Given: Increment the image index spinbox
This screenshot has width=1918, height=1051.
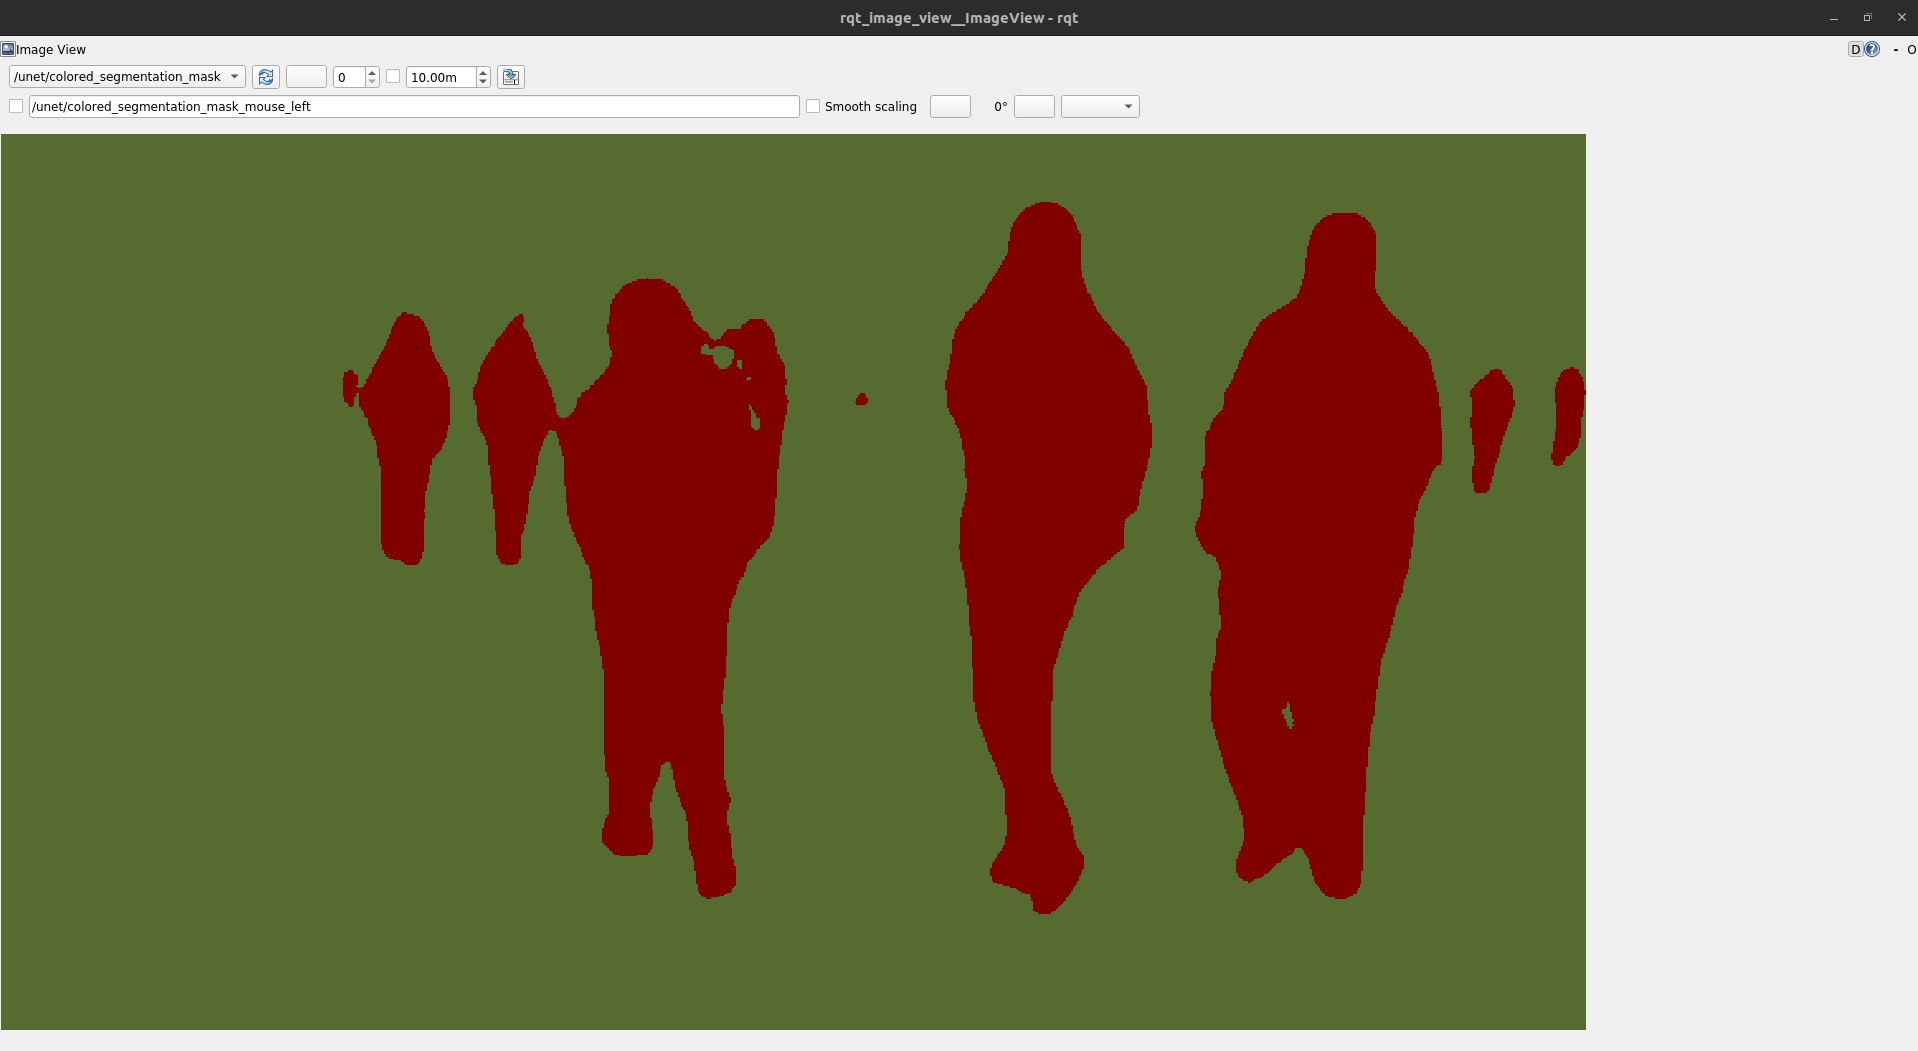Looking at the screenshot, I should click(372, 72).
